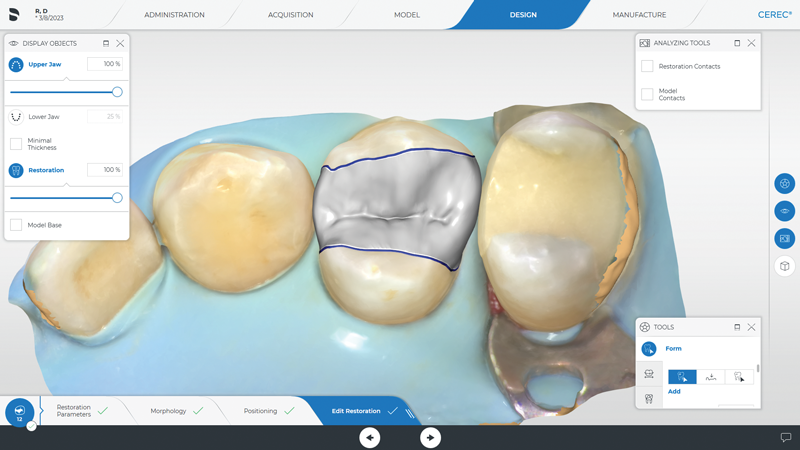The image size is (800, 450).
Task: Toggle Upper Jaw visibility icon
Action: point(16,64)
